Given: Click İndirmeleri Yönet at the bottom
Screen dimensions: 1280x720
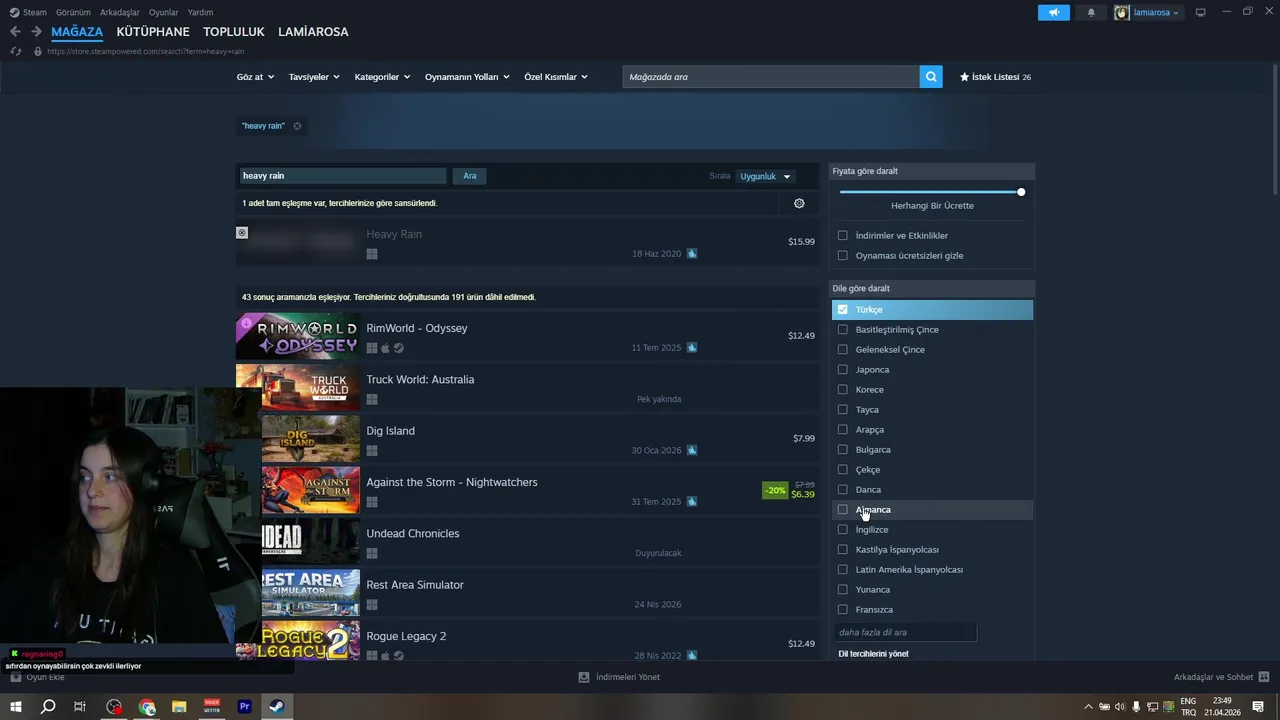Looking at the screenshot, I should coord(628,677).
